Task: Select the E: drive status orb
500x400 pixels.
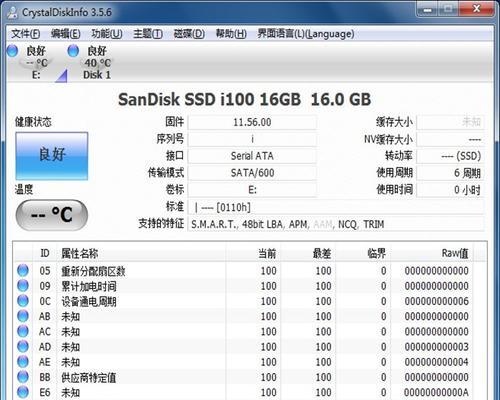Action: (12, 51)
